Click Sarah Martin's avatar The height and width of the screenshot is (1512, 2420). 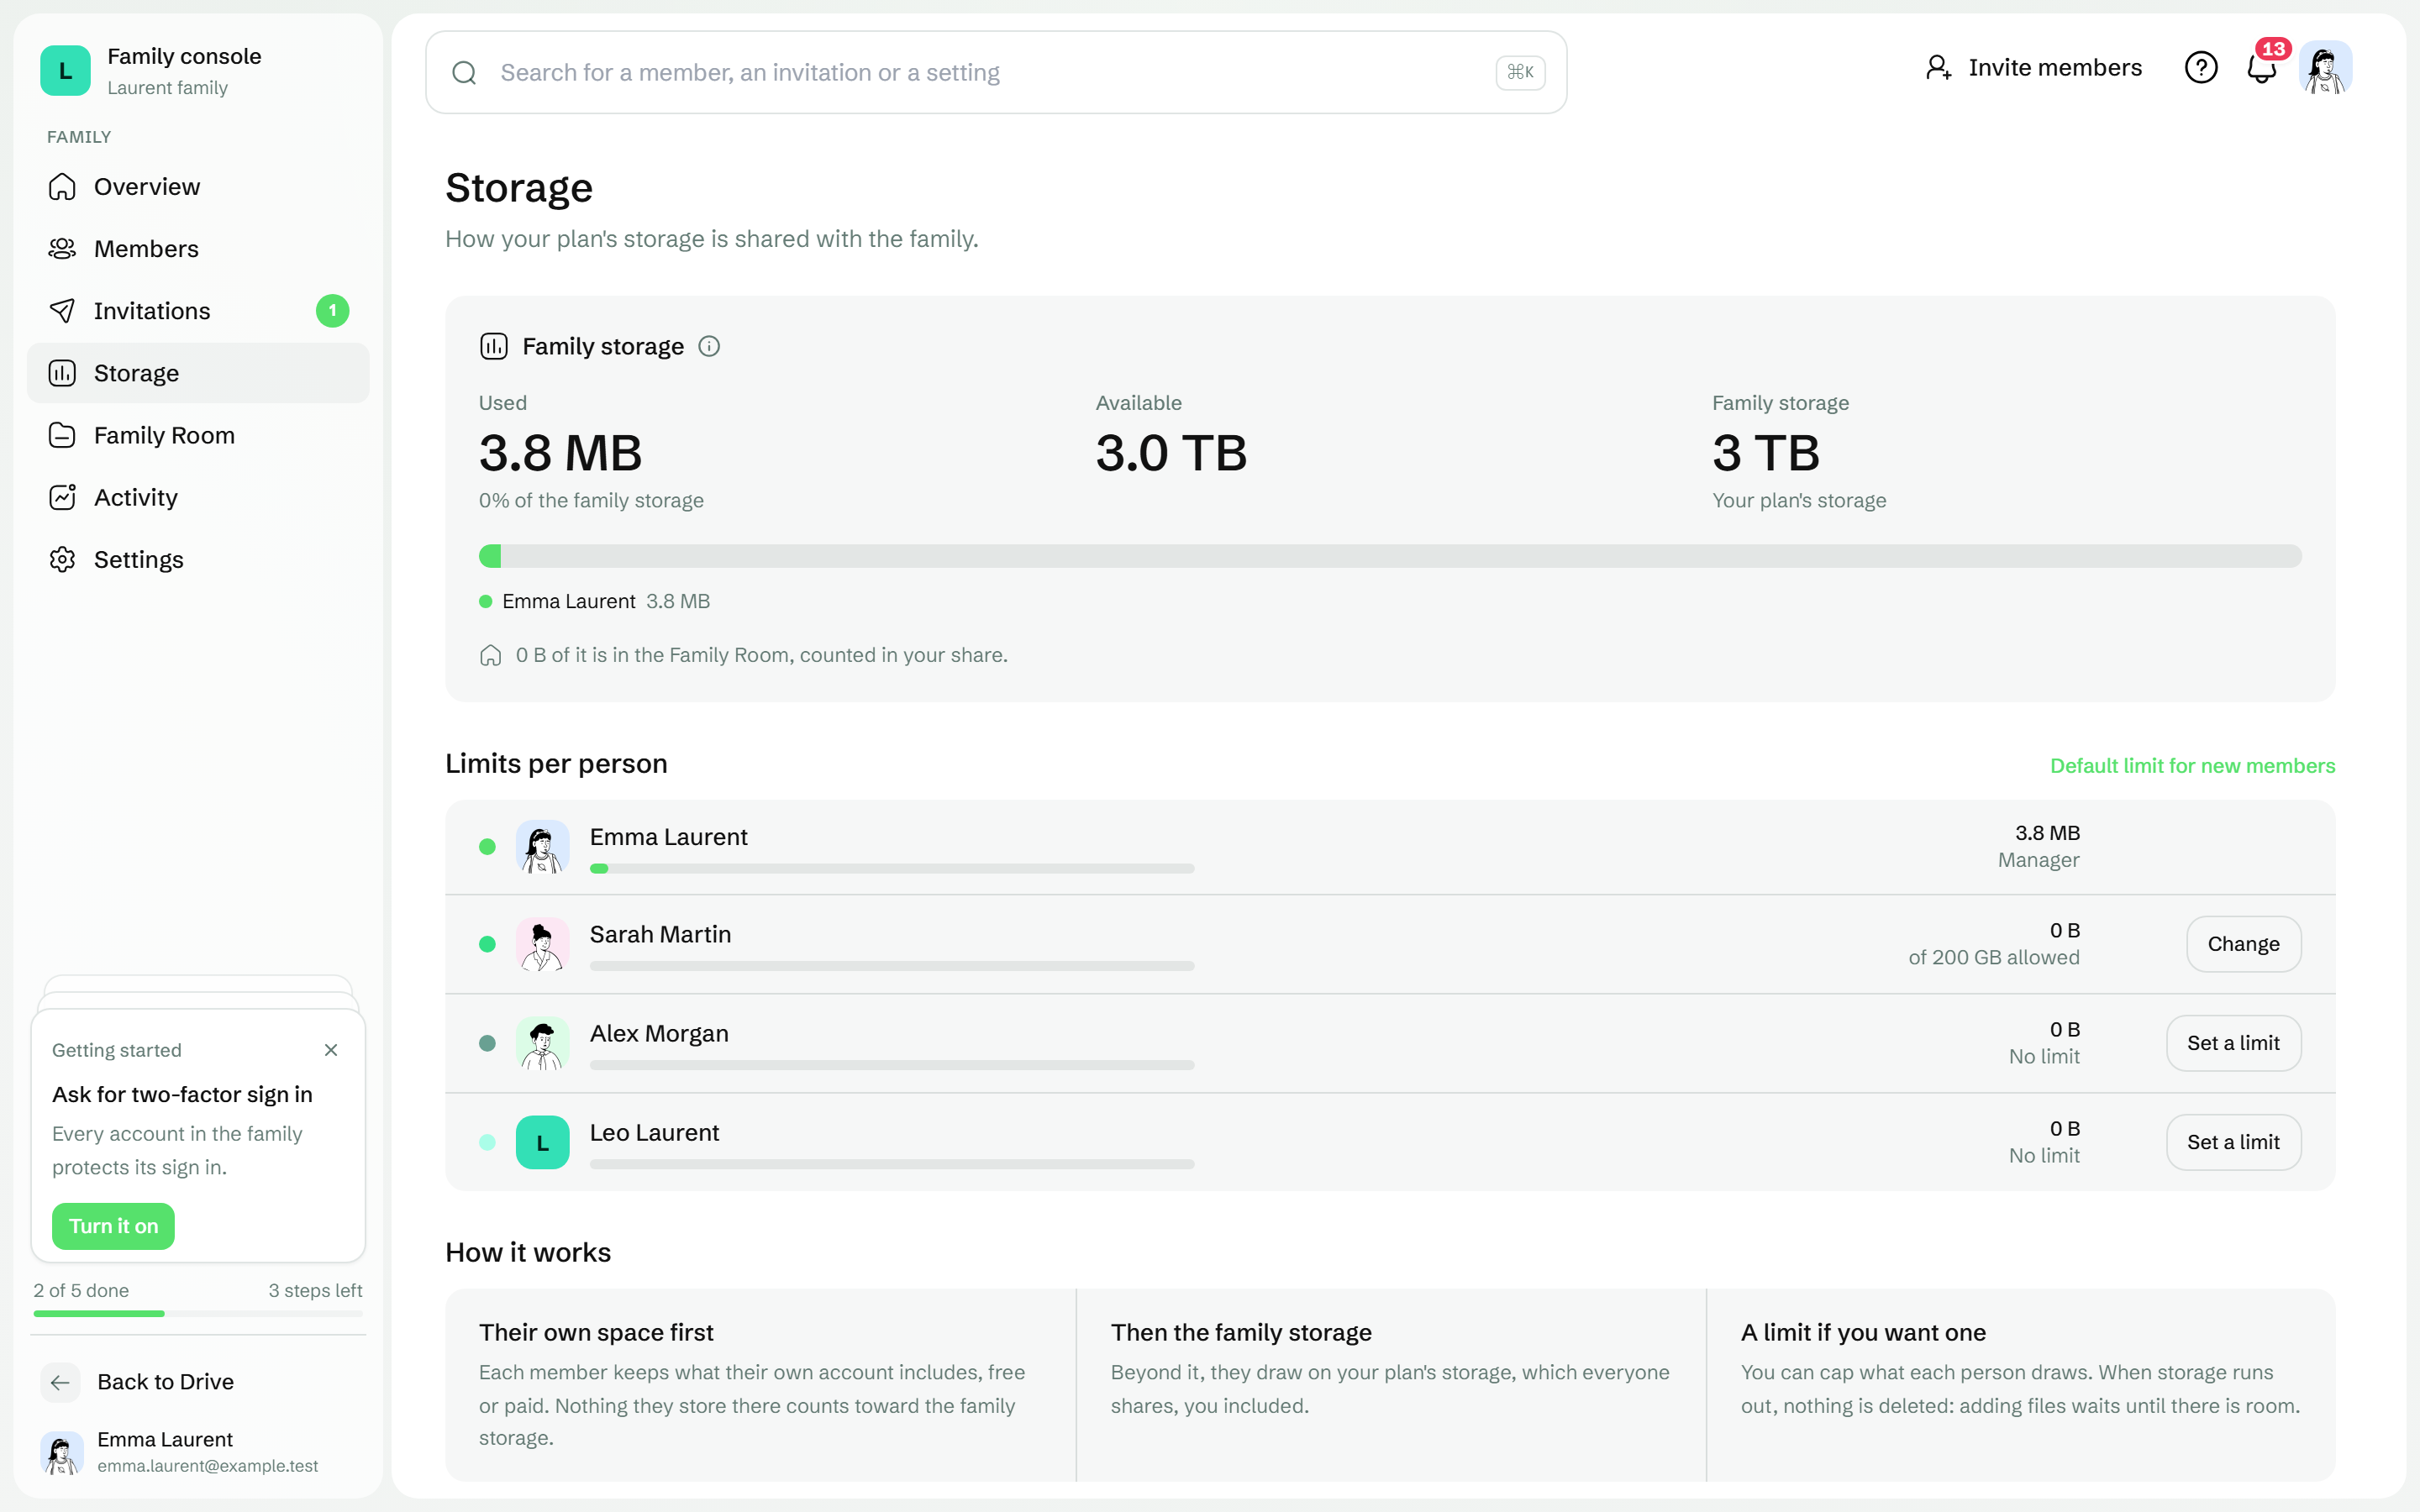click(x=543, y=944)
